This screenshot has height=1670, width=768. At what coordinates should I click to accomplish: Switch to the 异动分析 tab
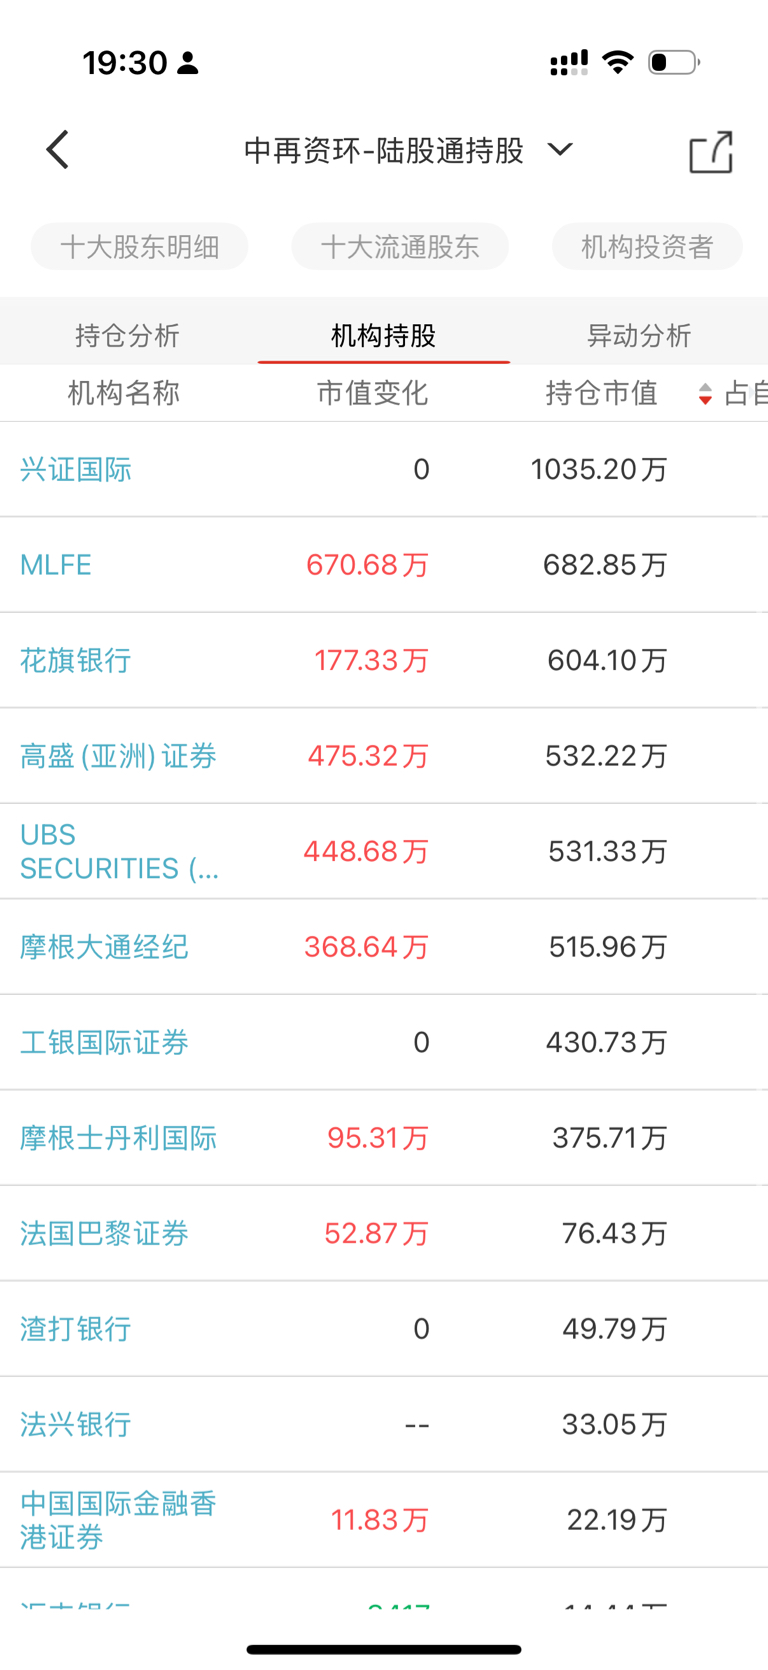coord(639,335)
